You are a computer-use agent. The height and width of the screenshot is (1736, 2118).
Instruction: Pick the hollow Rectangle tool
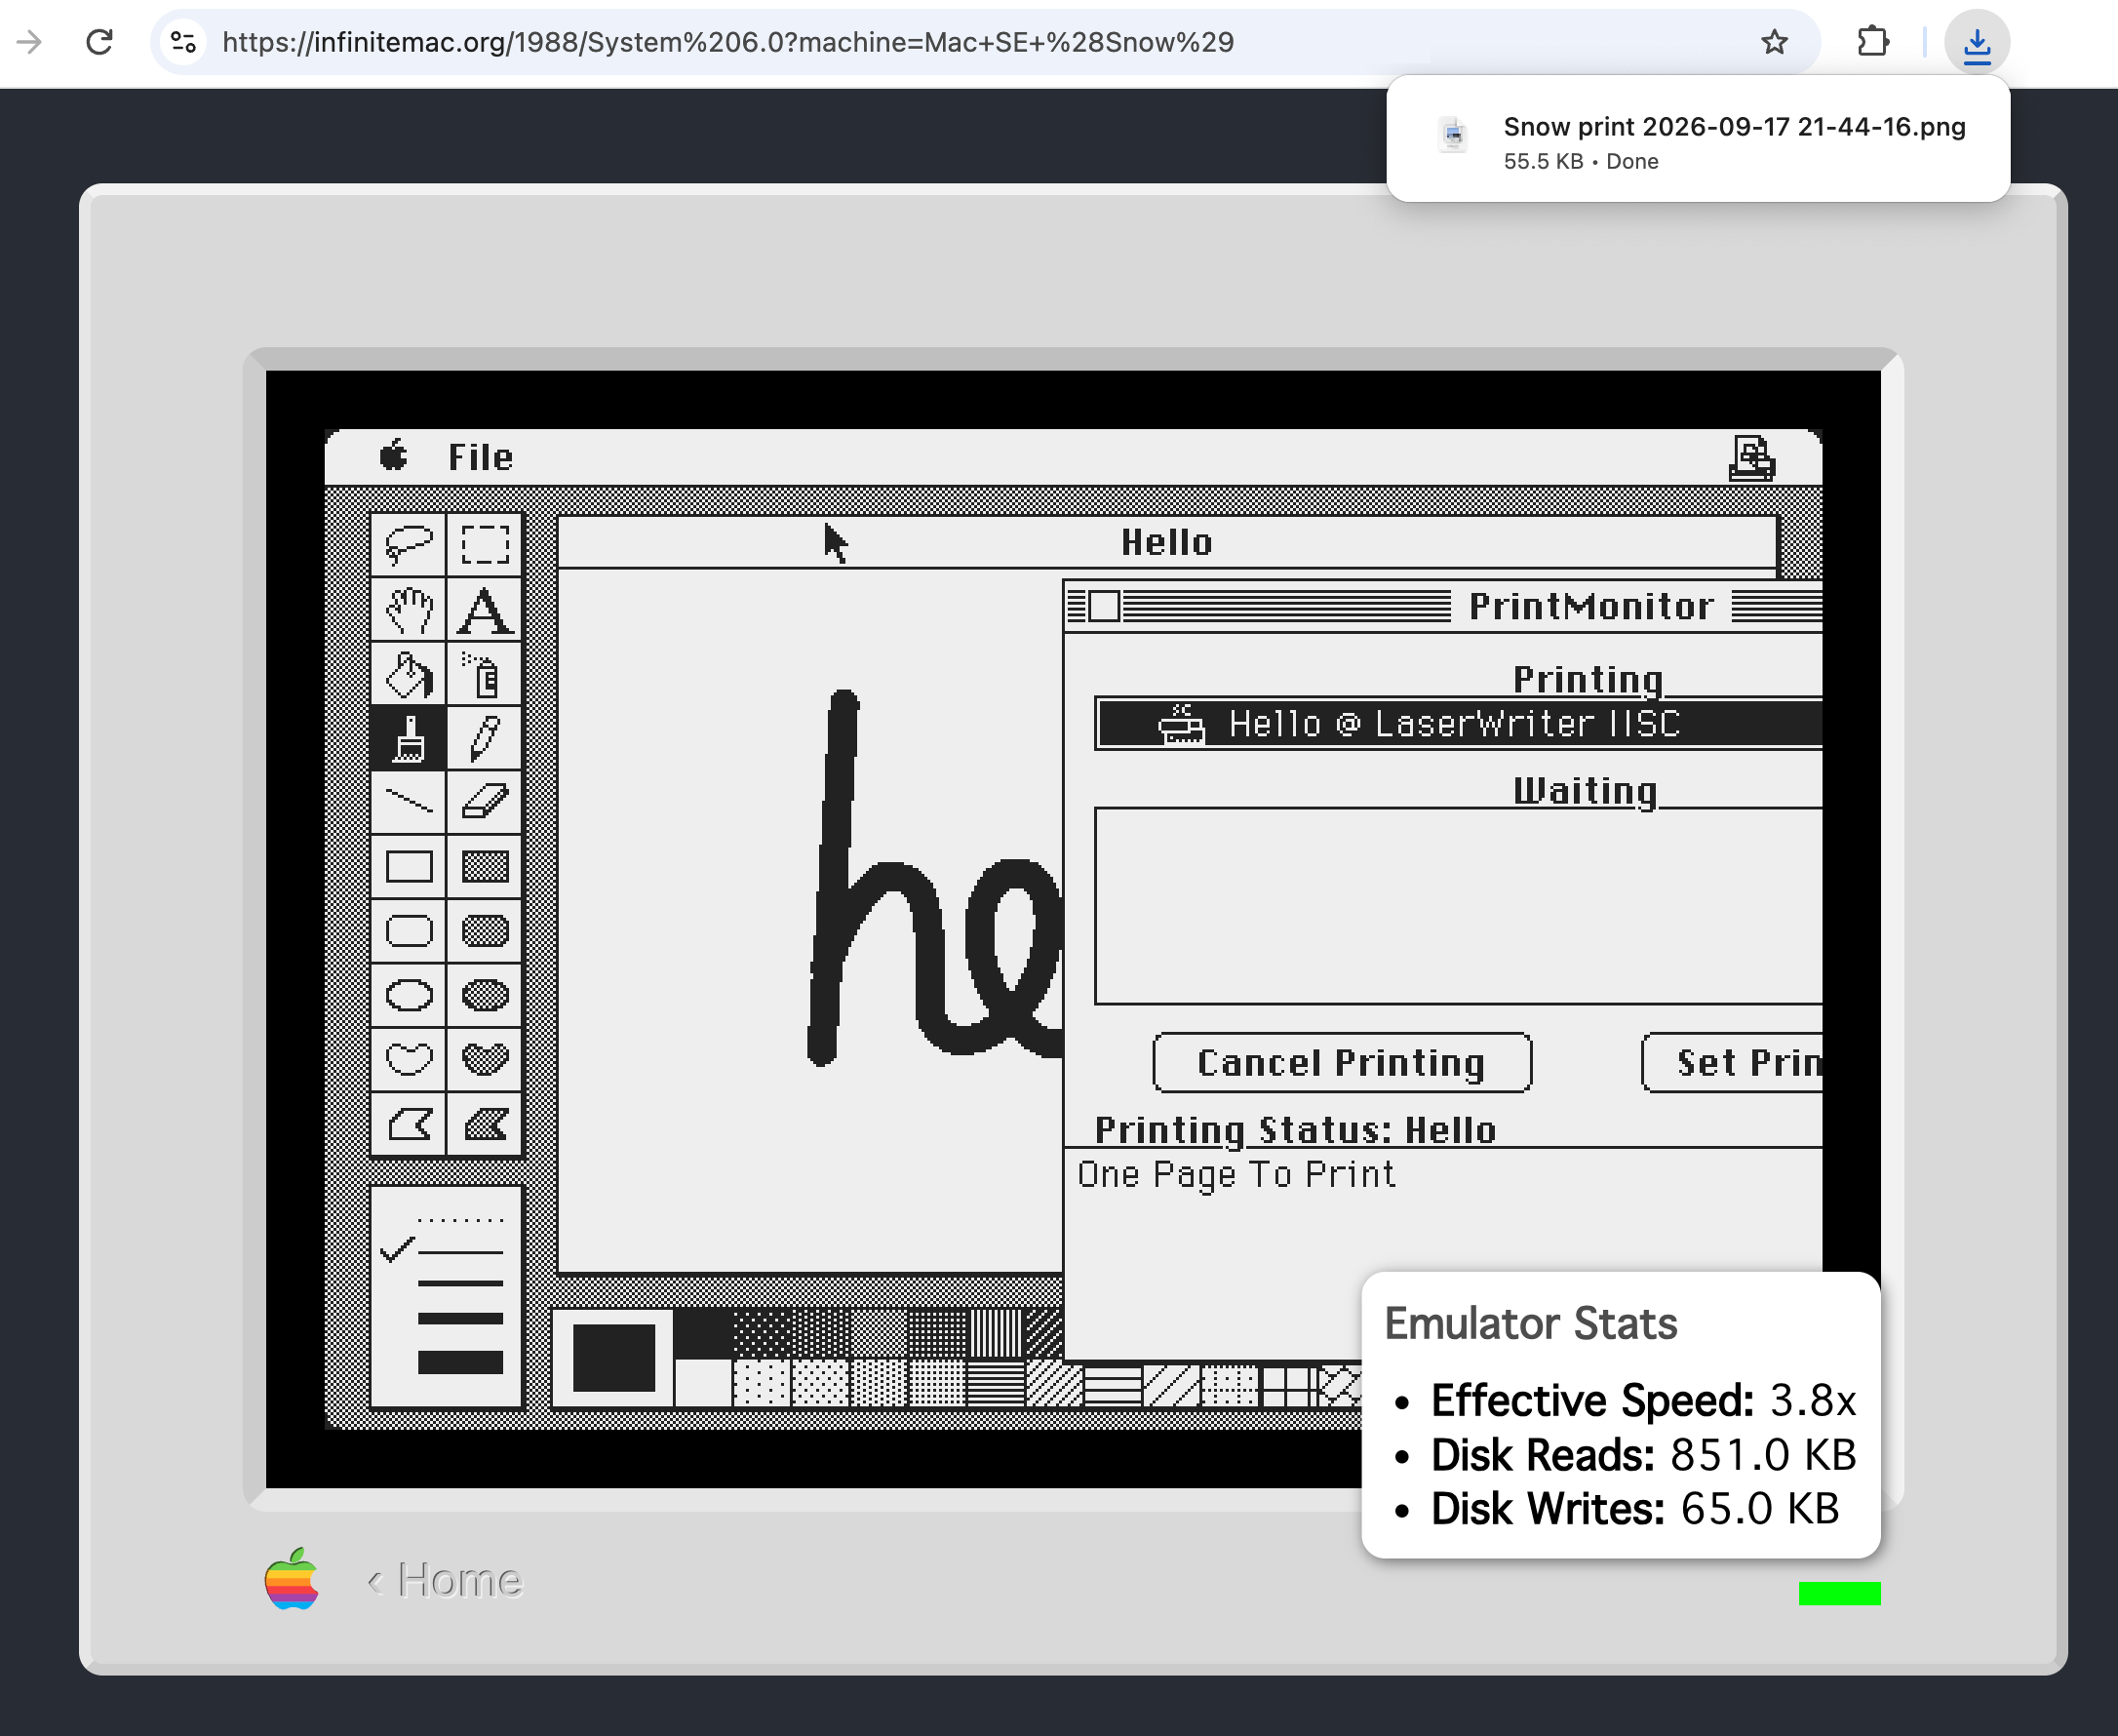pos(408,867)
